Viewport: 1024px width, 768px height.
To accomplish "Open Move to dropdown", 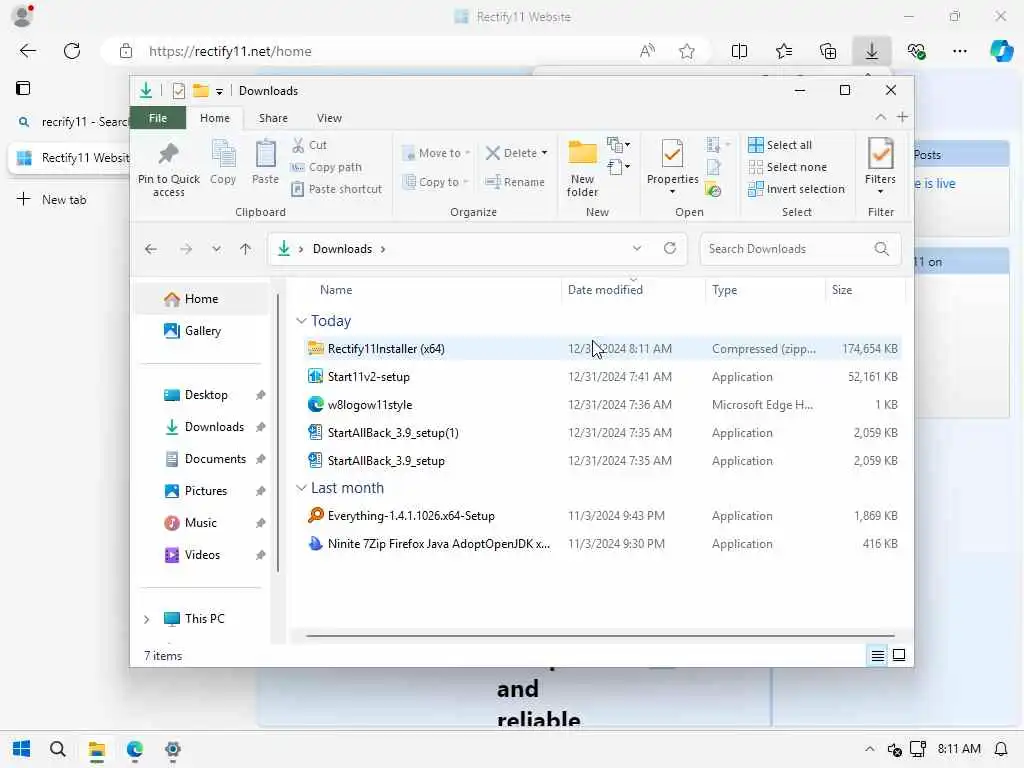I will (x=436, y=153).
